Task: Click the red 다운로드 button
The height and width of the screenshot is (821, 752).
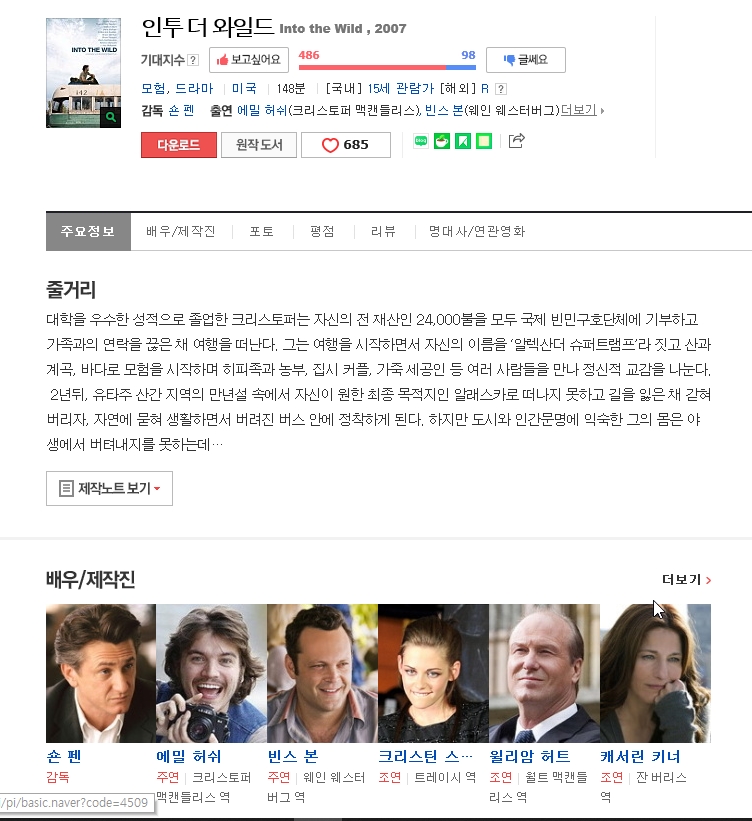Action: click(x=179, y=145)
